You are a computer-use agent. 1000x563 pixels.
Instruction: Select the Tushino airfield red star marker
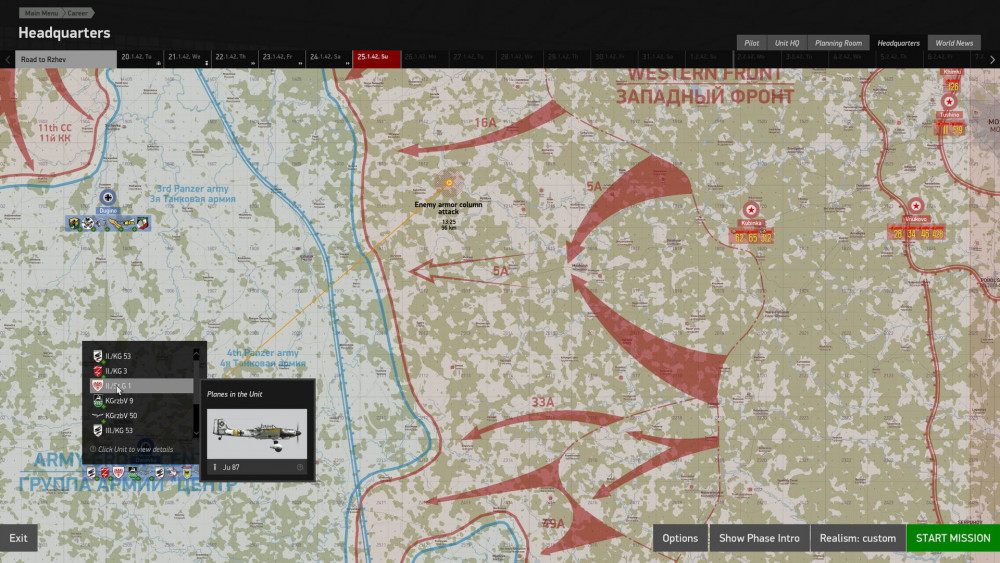(949, 101)
